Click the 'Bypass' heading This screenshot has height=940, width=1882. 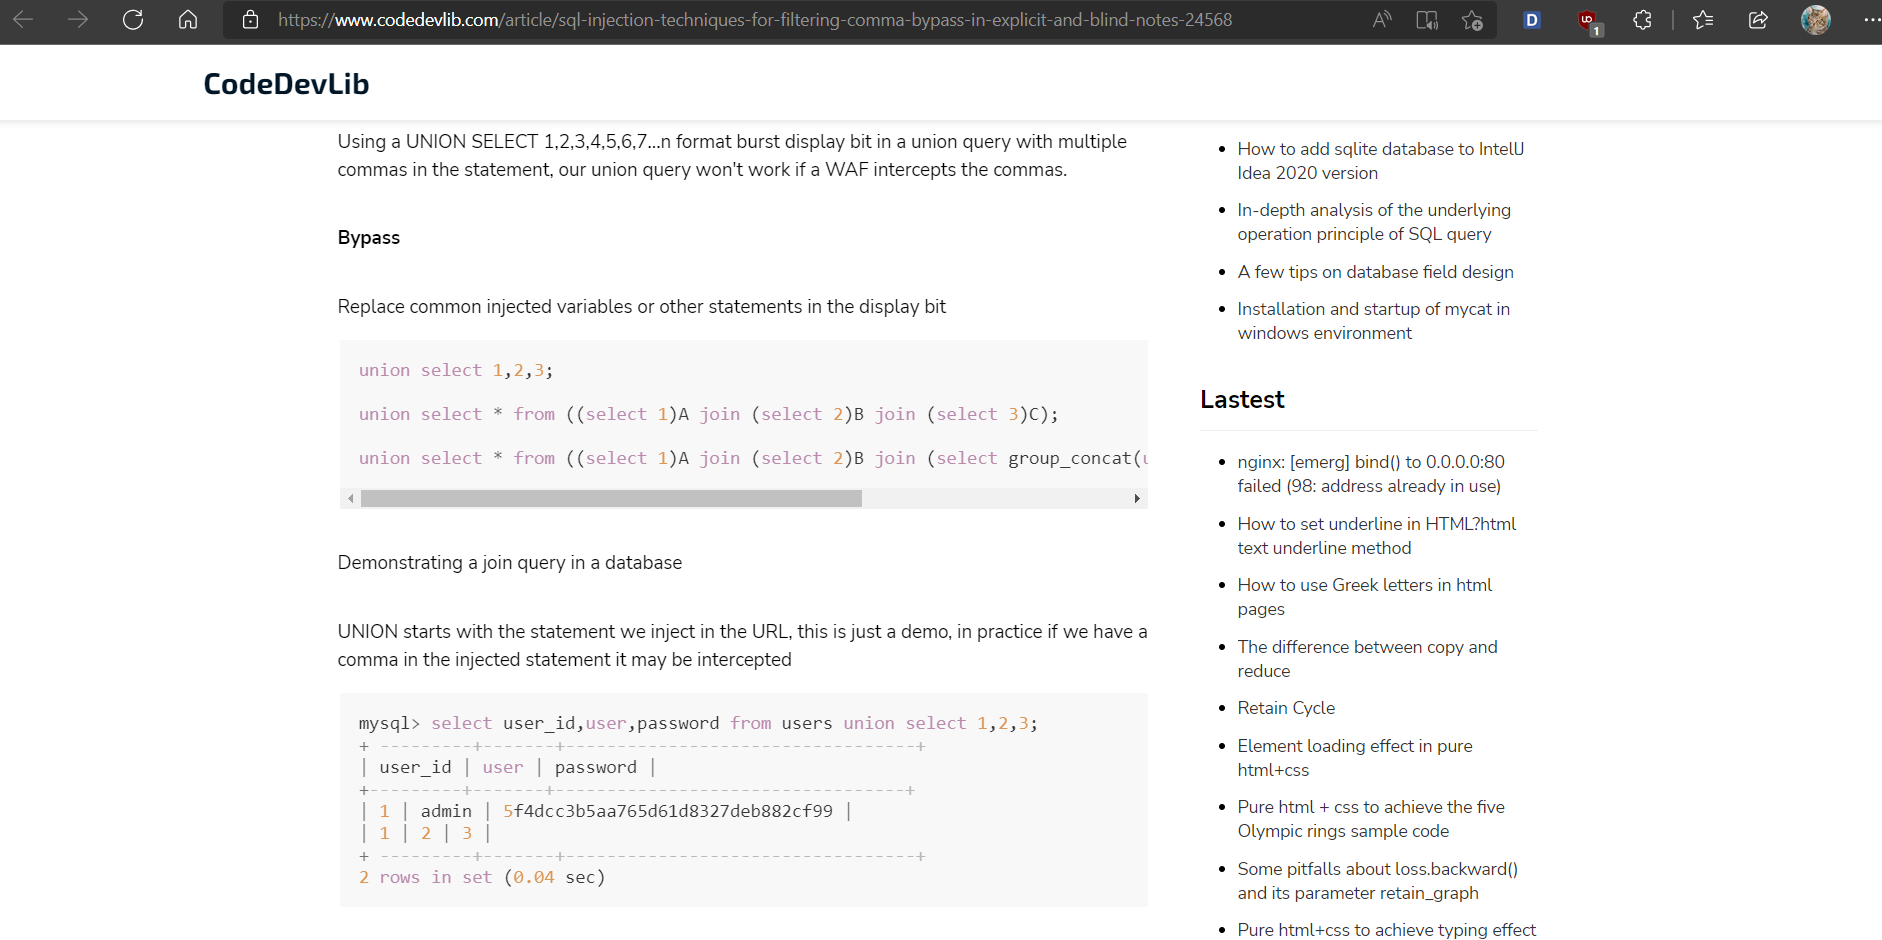368,238
